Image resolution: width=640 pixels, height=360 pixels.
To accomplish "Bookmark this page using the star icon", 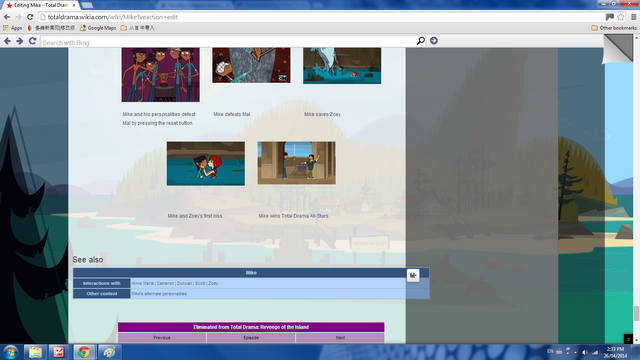I will tap(621, 17).
